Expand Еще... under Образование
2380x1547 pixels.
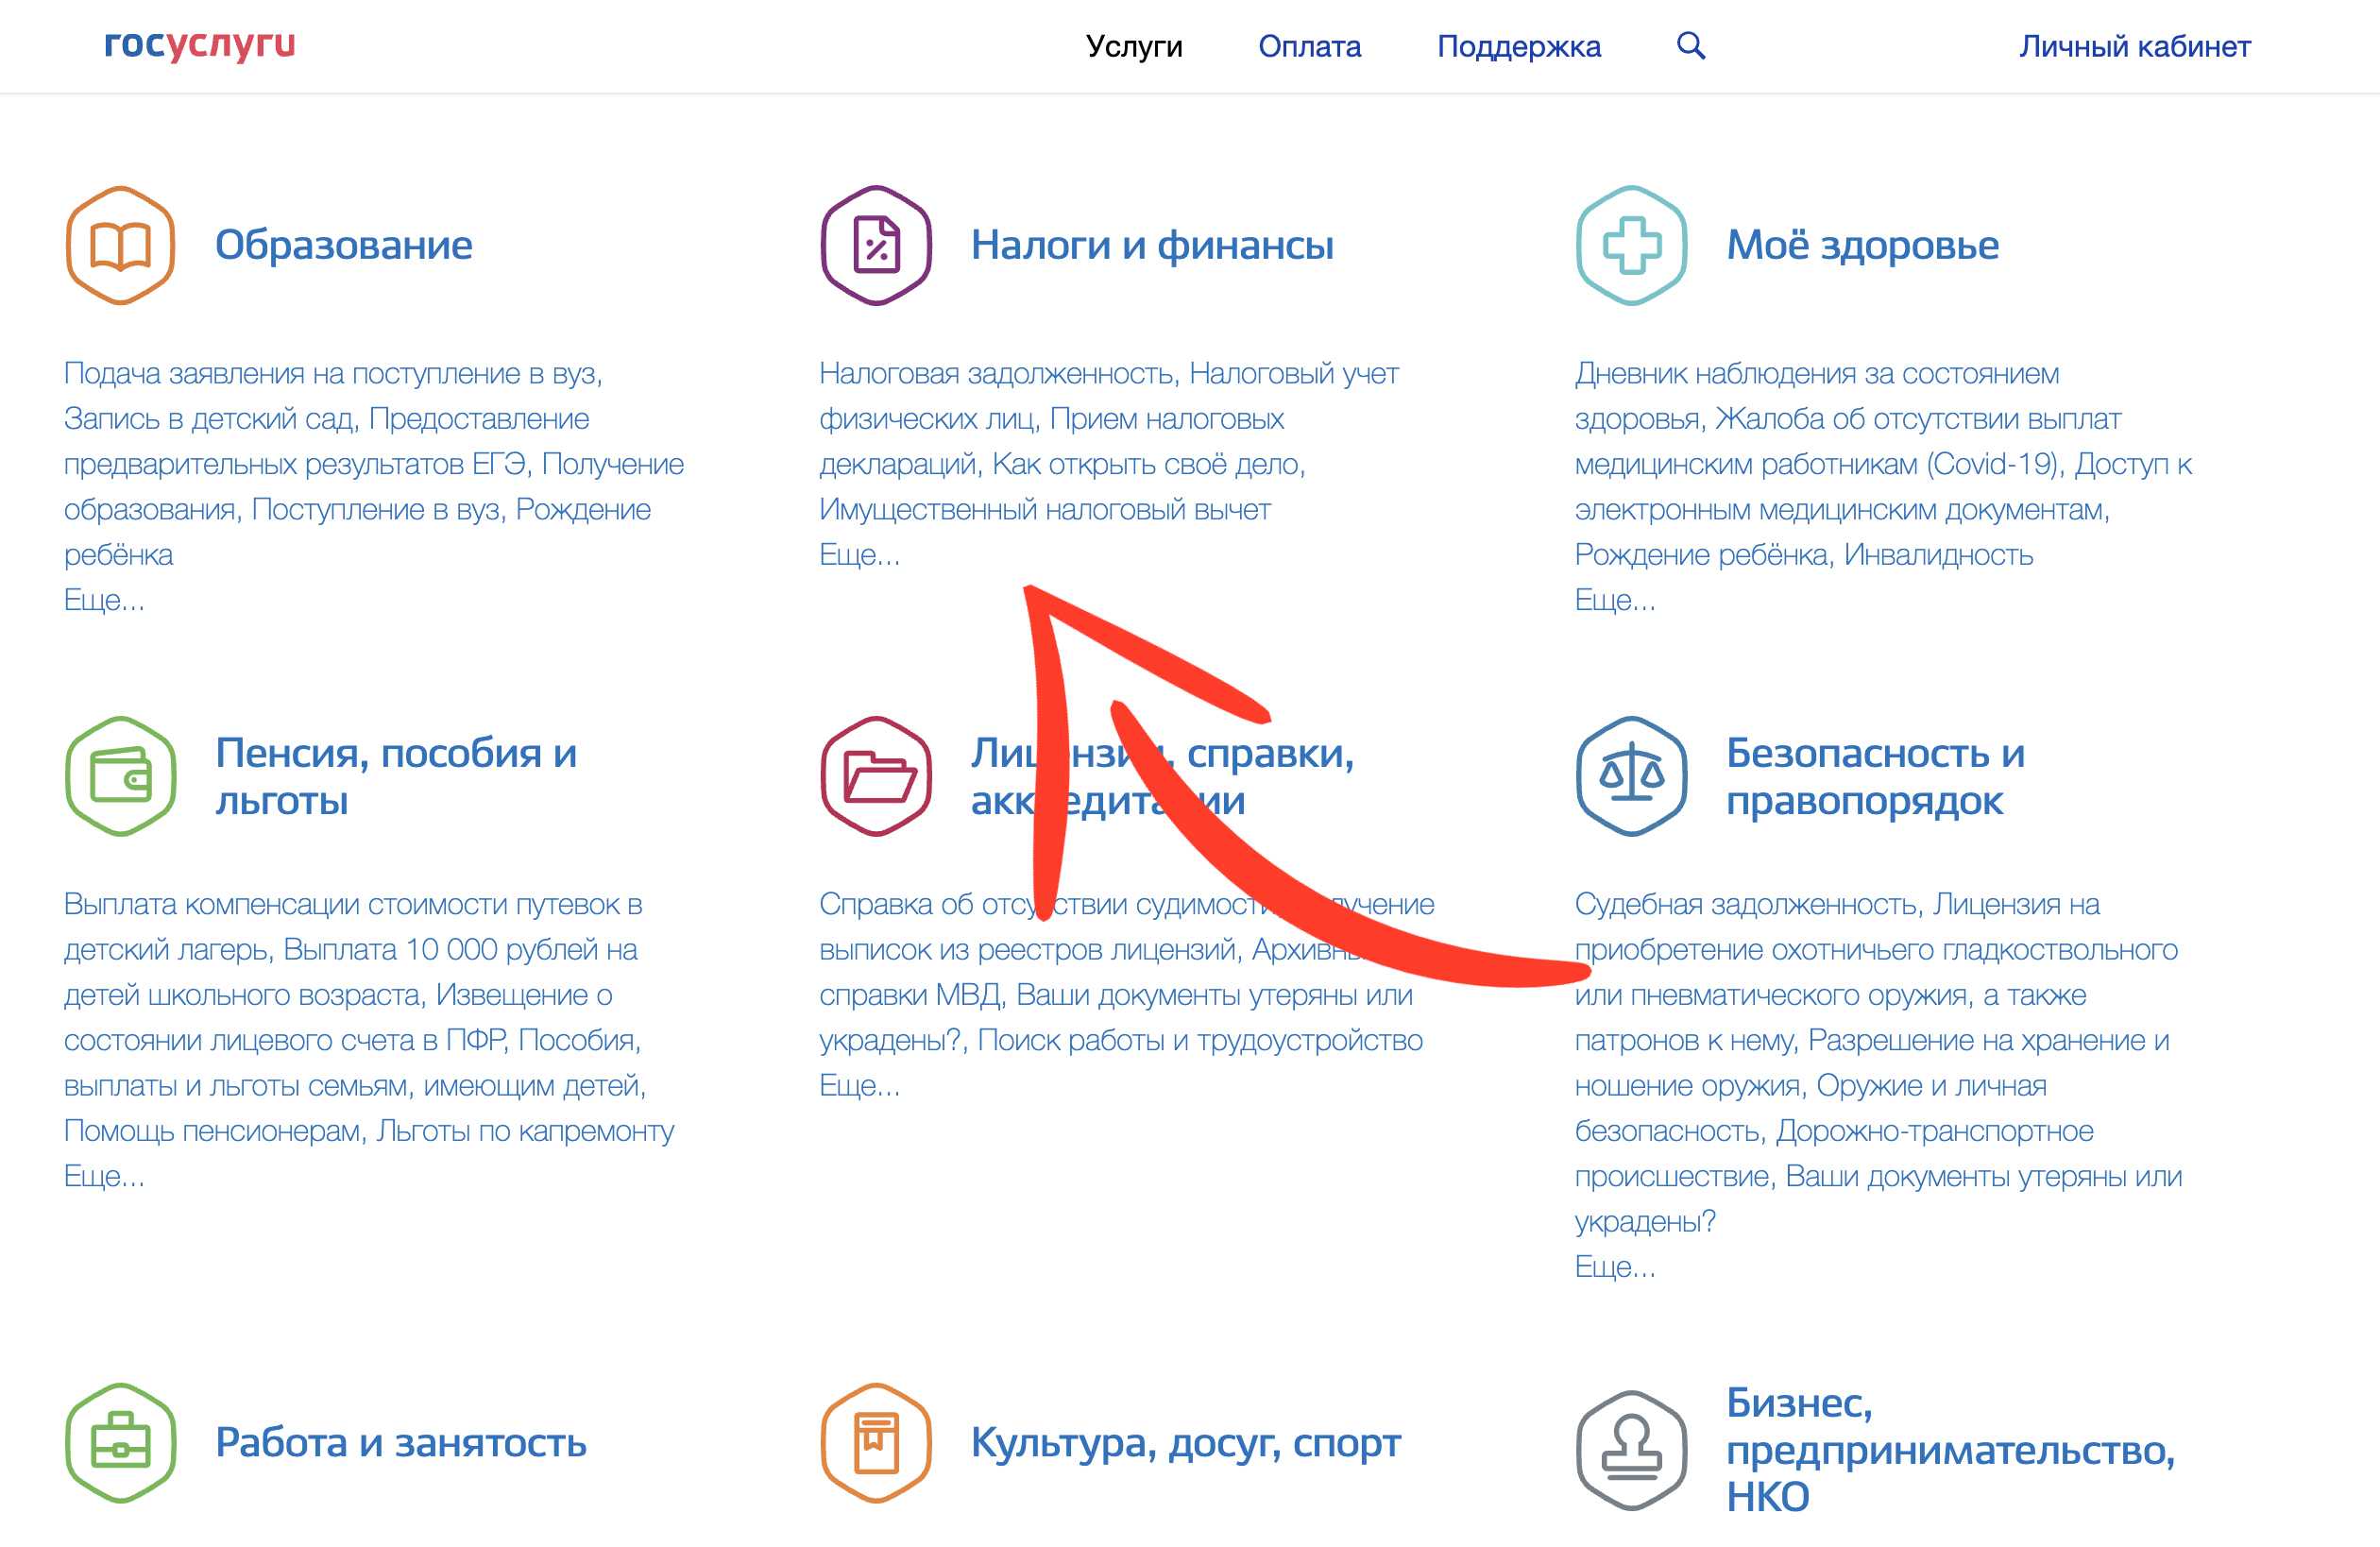(104, 600)
